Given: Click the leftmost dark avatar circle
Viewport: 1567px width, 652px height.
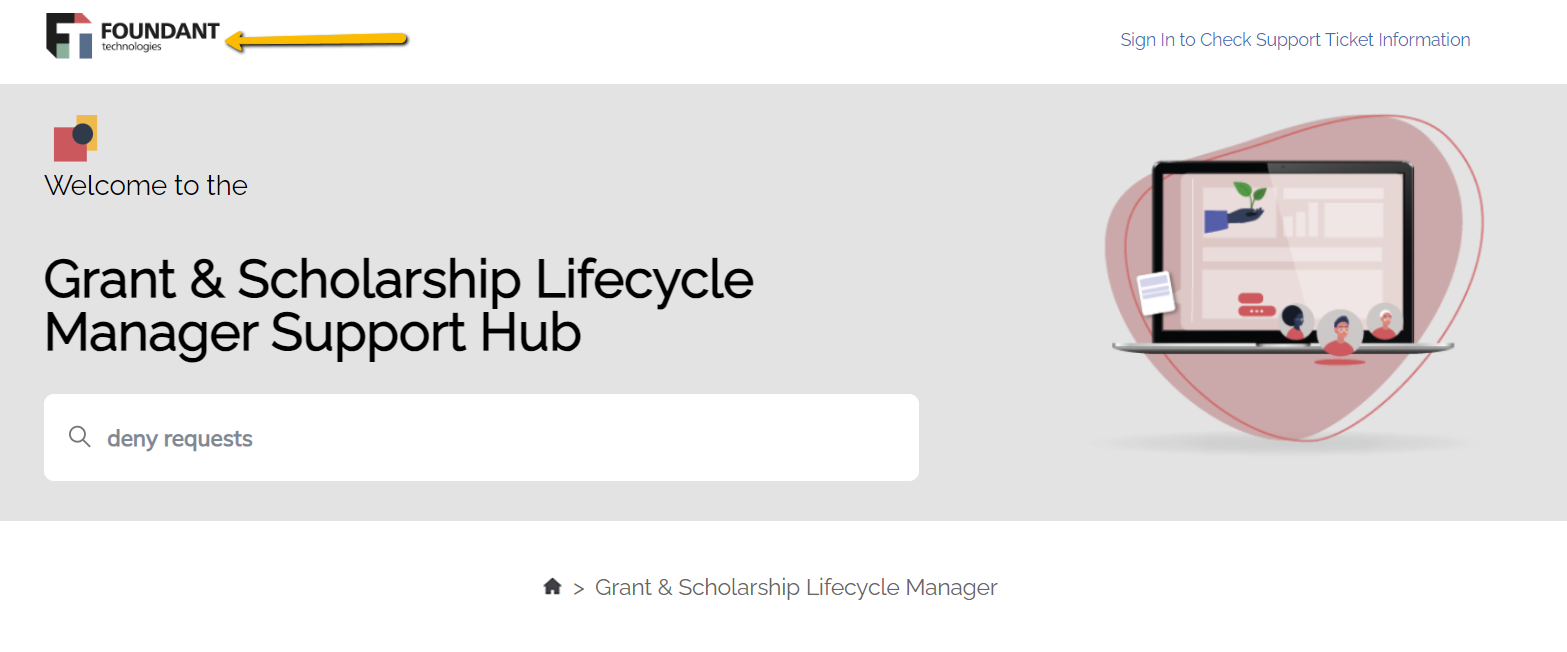Looking at the screenshot, I should [x=1295, y=322].
